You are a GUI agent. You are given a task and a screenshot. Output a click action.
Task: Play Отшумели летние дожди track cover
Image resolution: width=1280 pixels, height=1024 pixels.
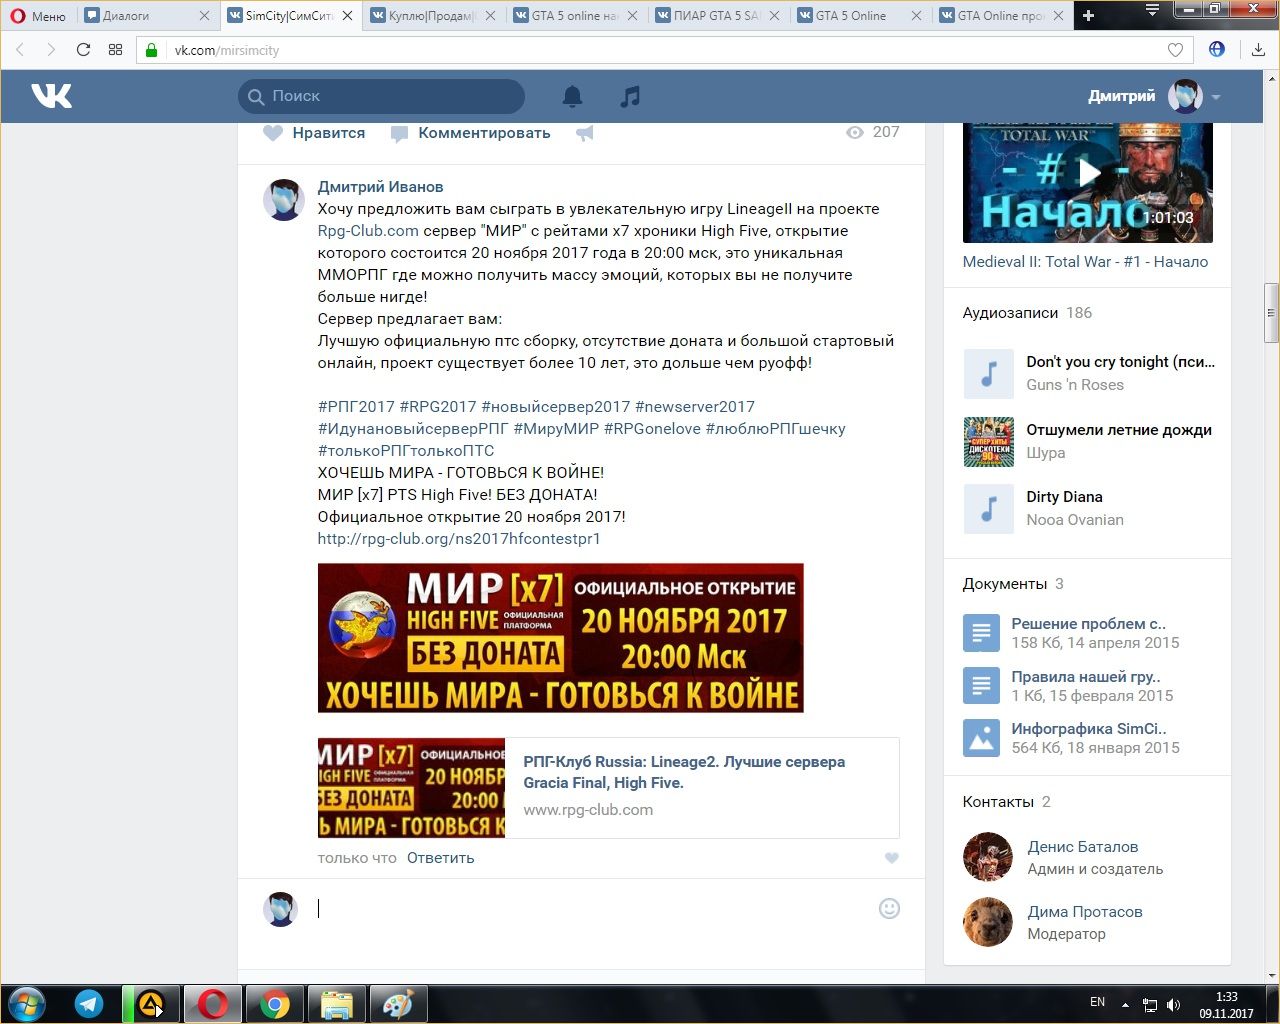(x=988, y=441)
